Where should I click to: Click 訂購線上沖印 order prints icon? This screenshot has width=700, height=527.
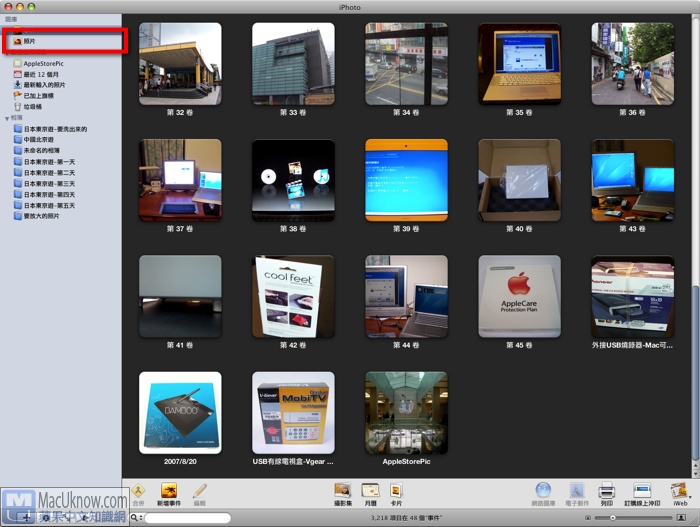642,490
